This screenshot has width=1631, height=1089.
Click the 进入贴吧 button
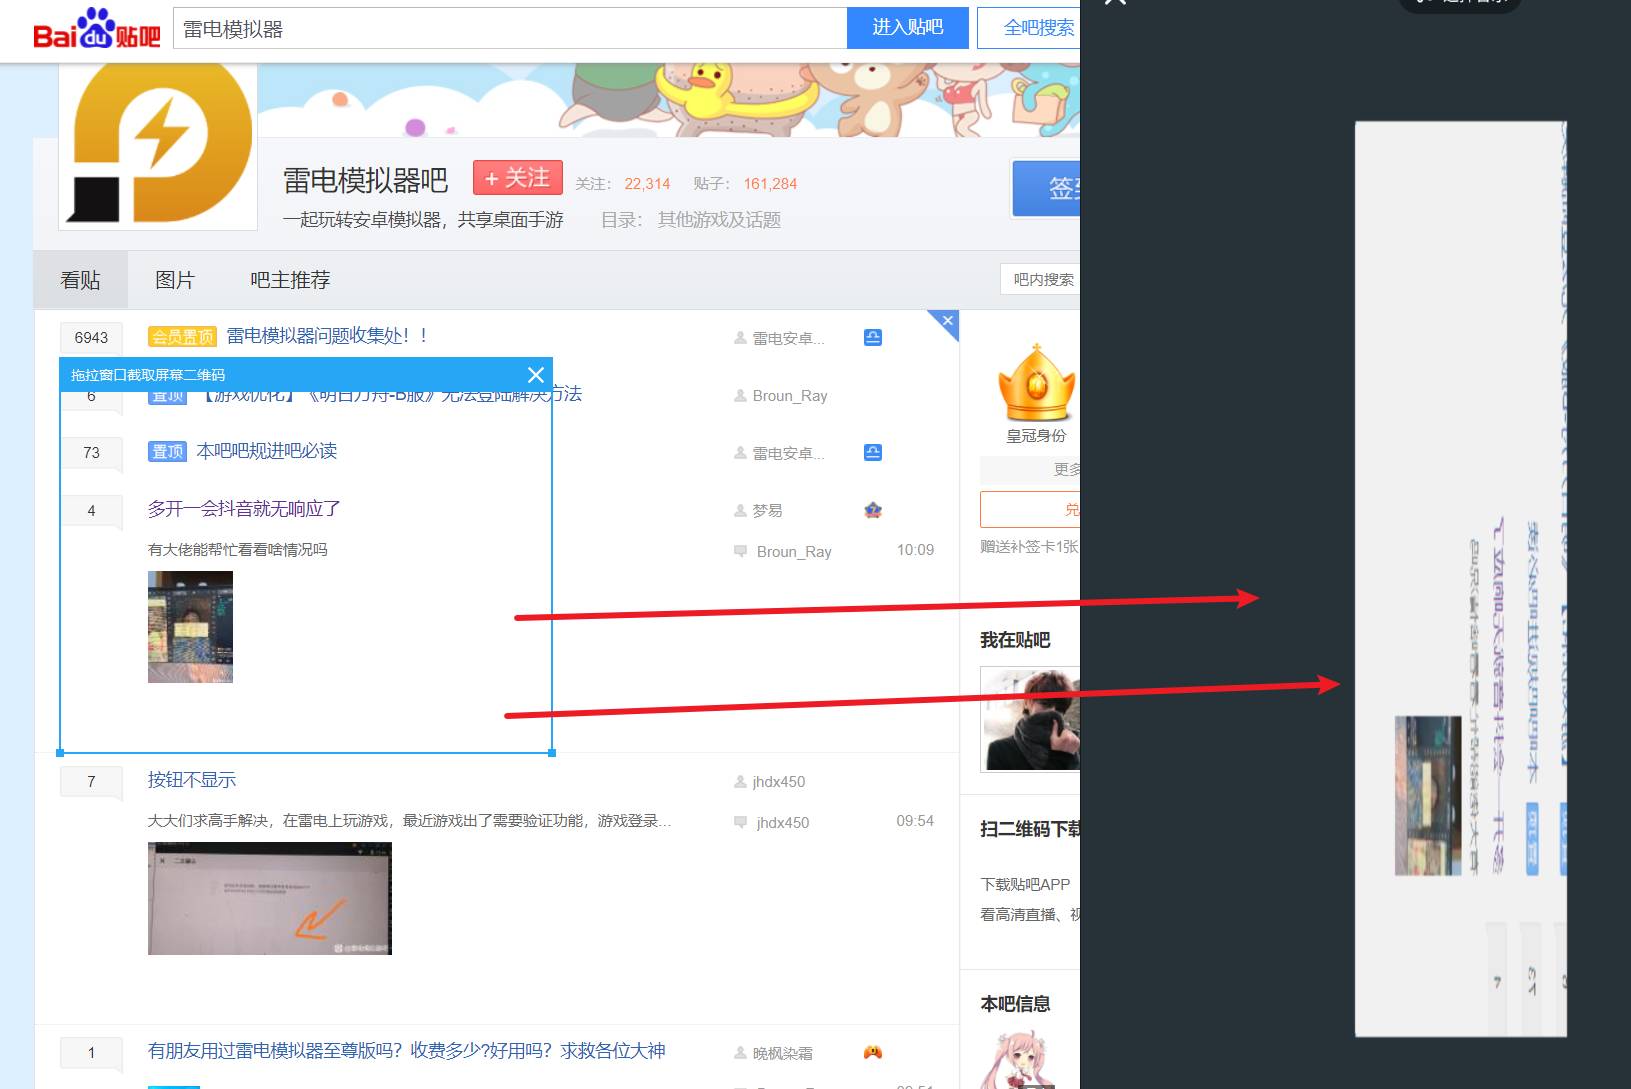coord(907,28)
